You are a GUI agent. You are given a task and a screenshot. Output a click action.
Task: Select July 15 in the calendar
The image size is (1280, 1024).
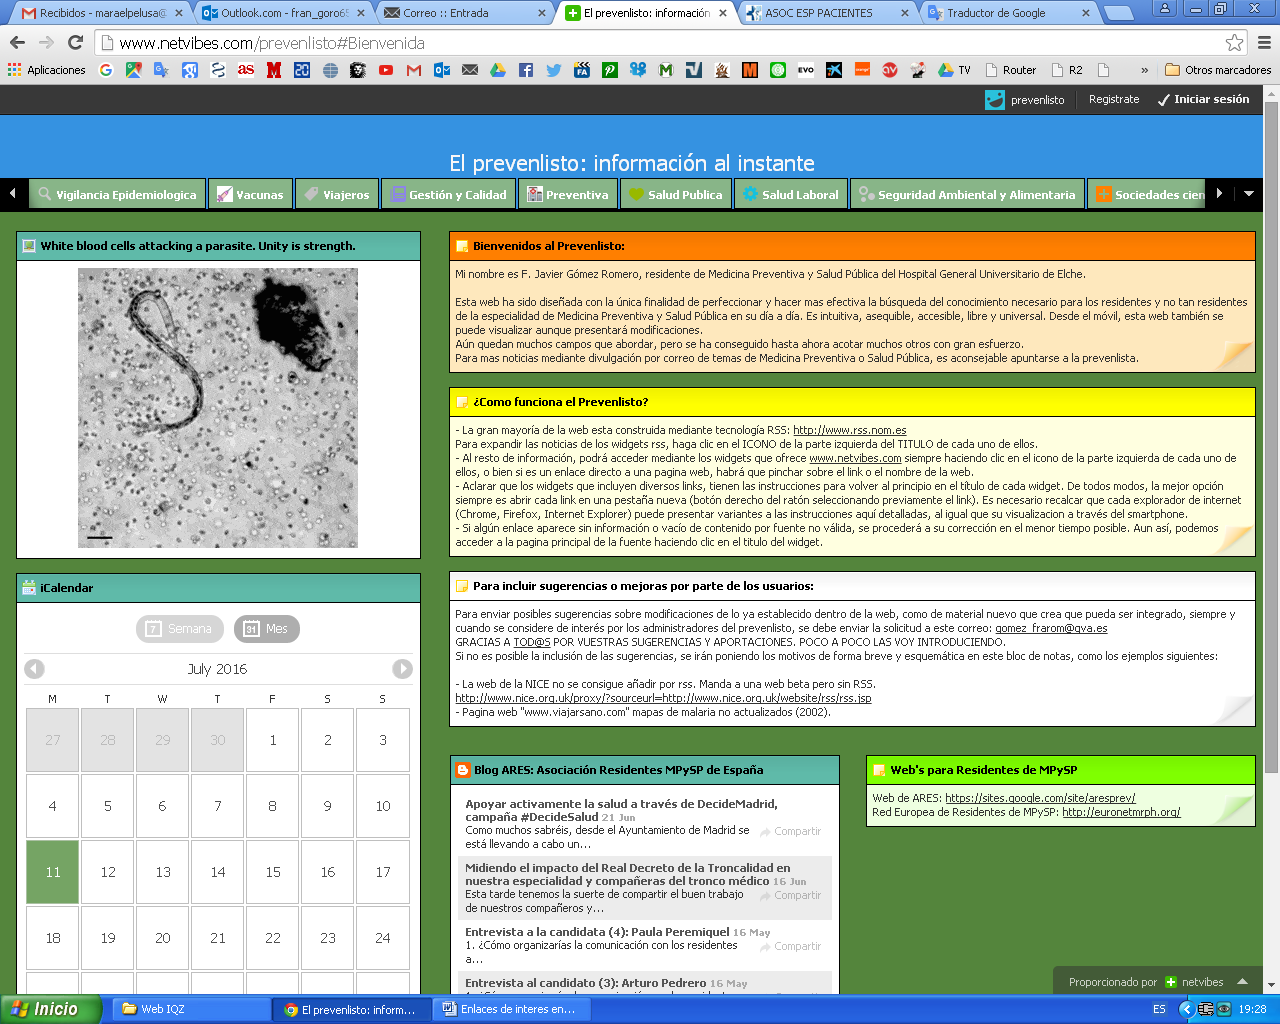pos(272,872)
